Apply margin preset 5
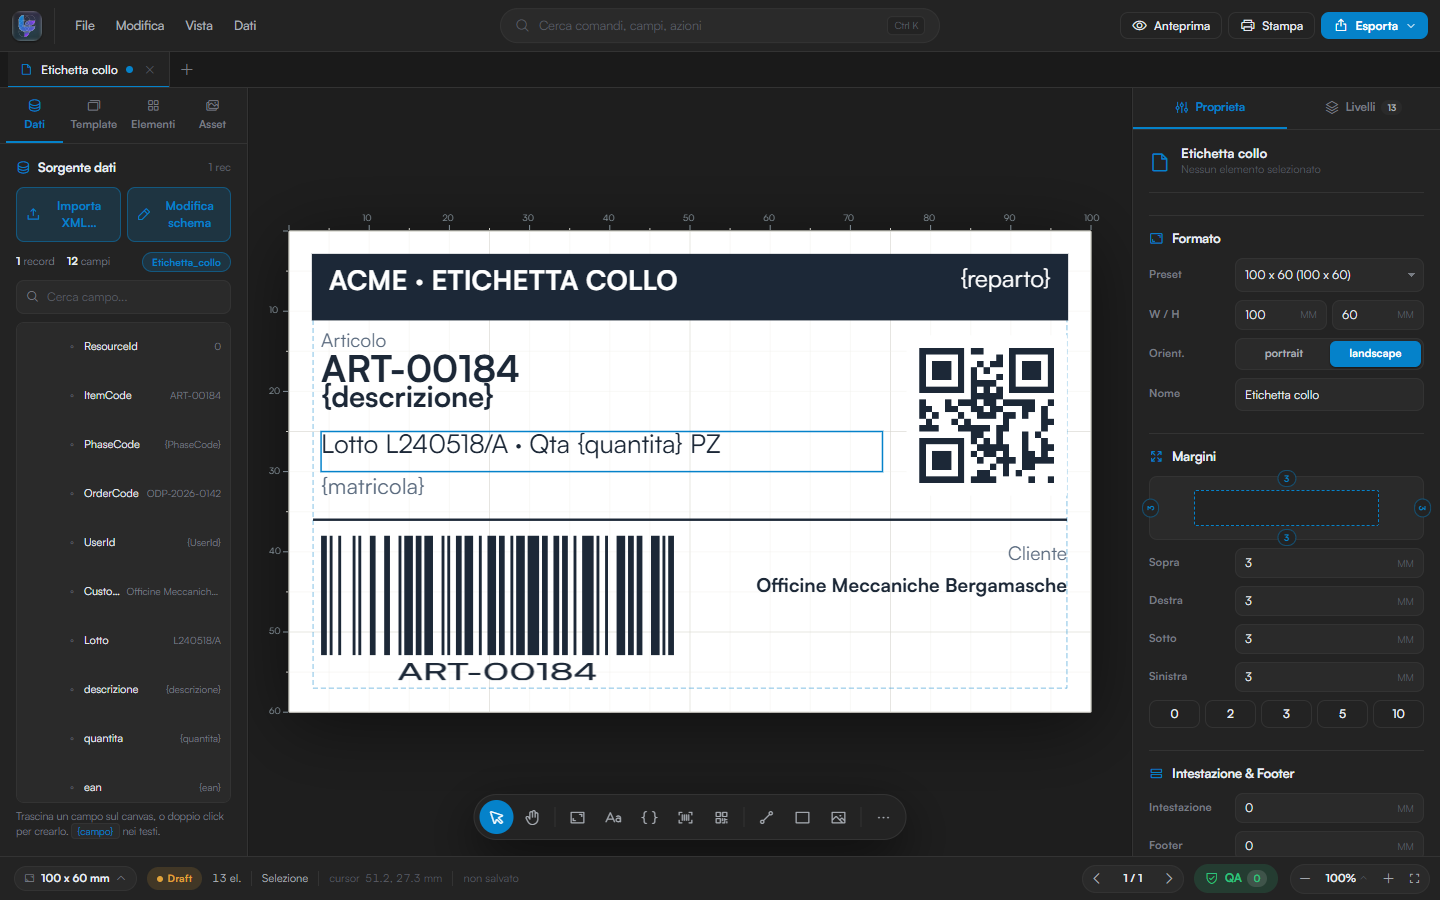 [1342, 714]
